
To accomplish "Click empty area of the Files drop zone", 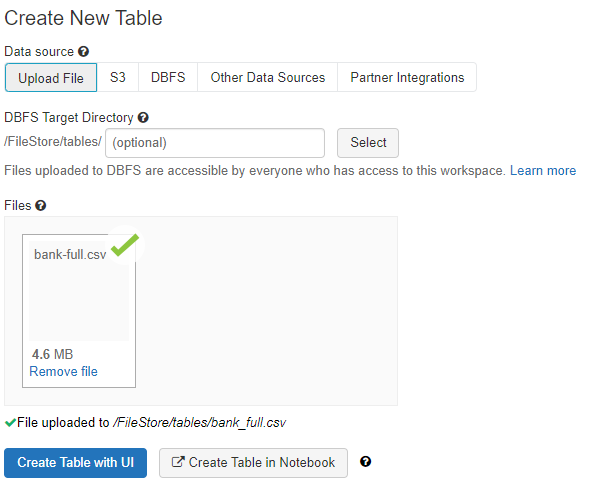I will pyautogui.click(x=266, y=311).
